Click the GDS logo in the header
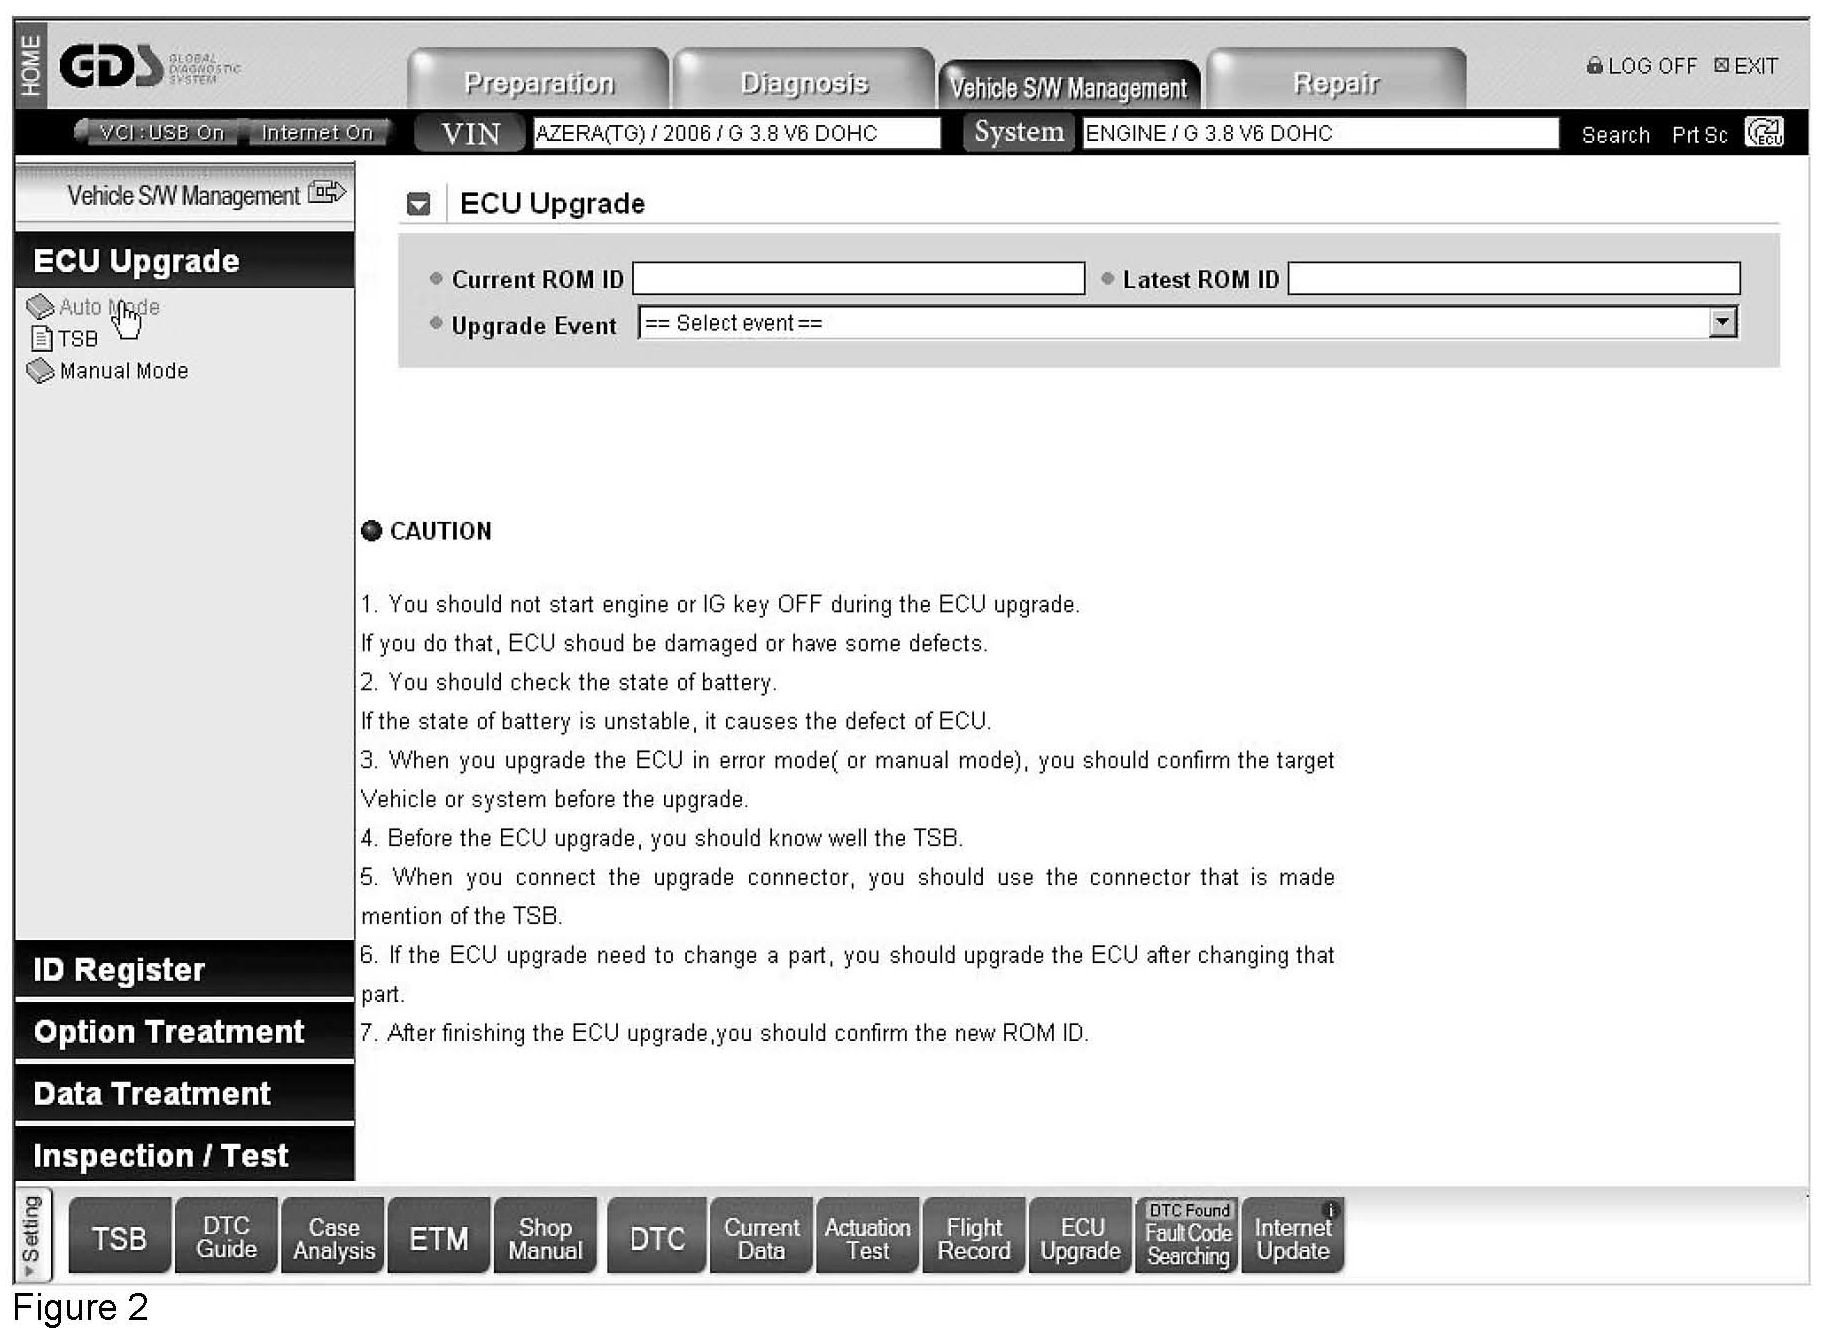 pyautogui.click(x=110, y=68)
